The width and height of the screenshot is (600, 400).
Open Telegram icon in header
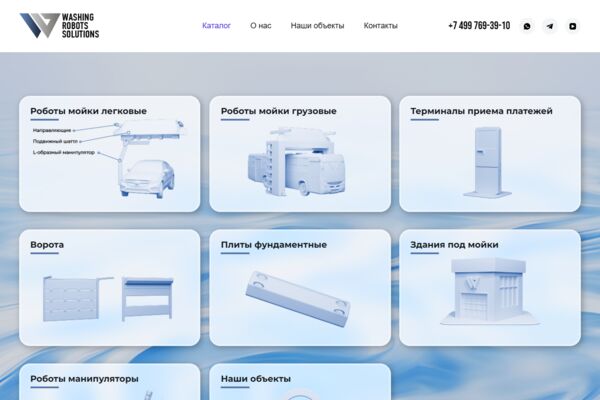(x=550, y=26)
